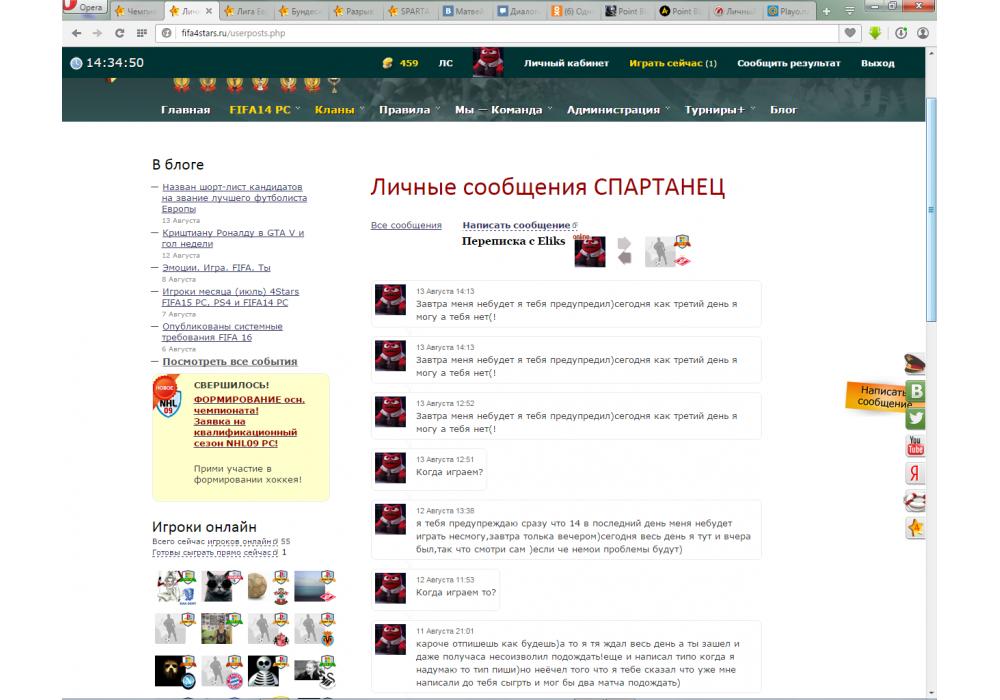Reload the page with refresh icon

pyautogui.click(x=119, y=33)
